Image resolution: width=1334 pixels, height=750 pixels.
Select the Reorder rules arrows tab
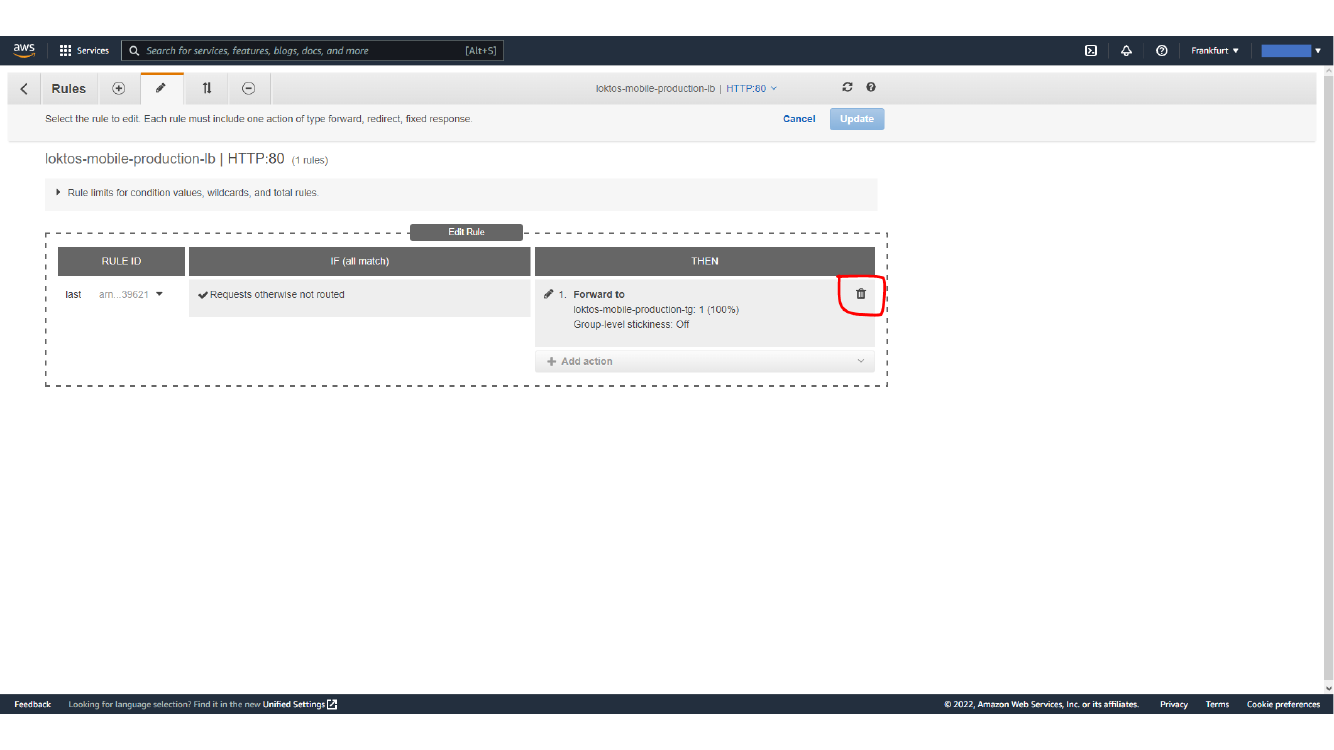pyautogui.click(x=206, y=88)
